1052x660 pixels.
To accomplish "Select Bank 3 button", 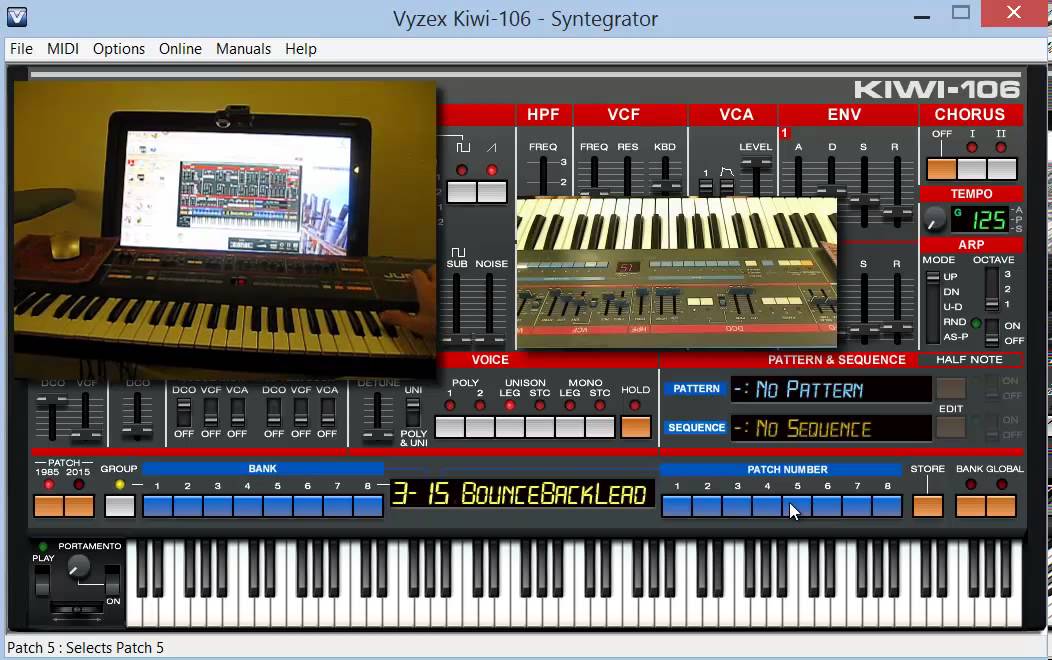I will (x=217, y=506).
